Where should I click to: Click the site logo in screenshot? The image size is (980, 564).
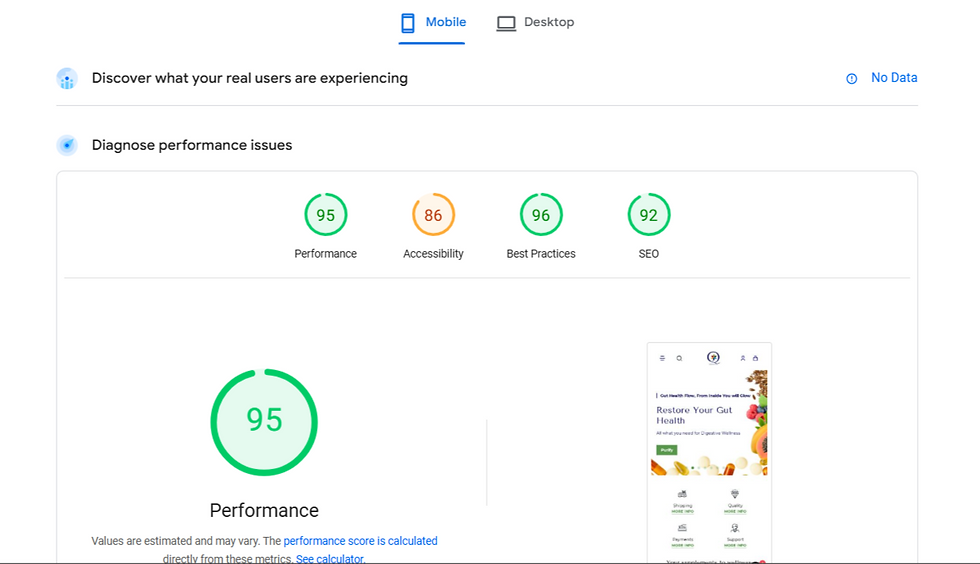pos(713,358)
